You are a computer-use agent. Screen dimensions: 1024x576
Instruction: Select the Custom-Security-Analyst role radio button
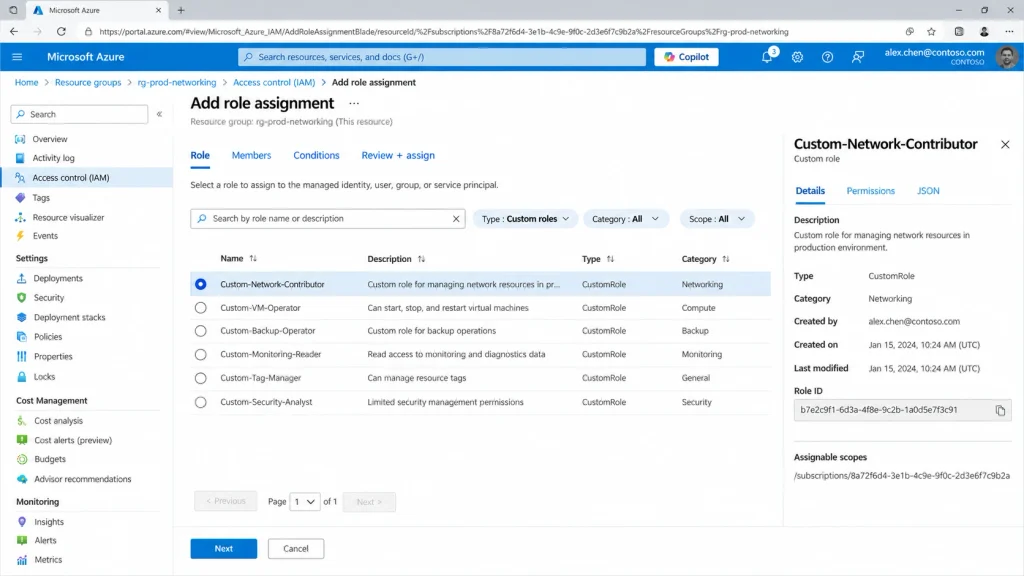coord(200,402)
